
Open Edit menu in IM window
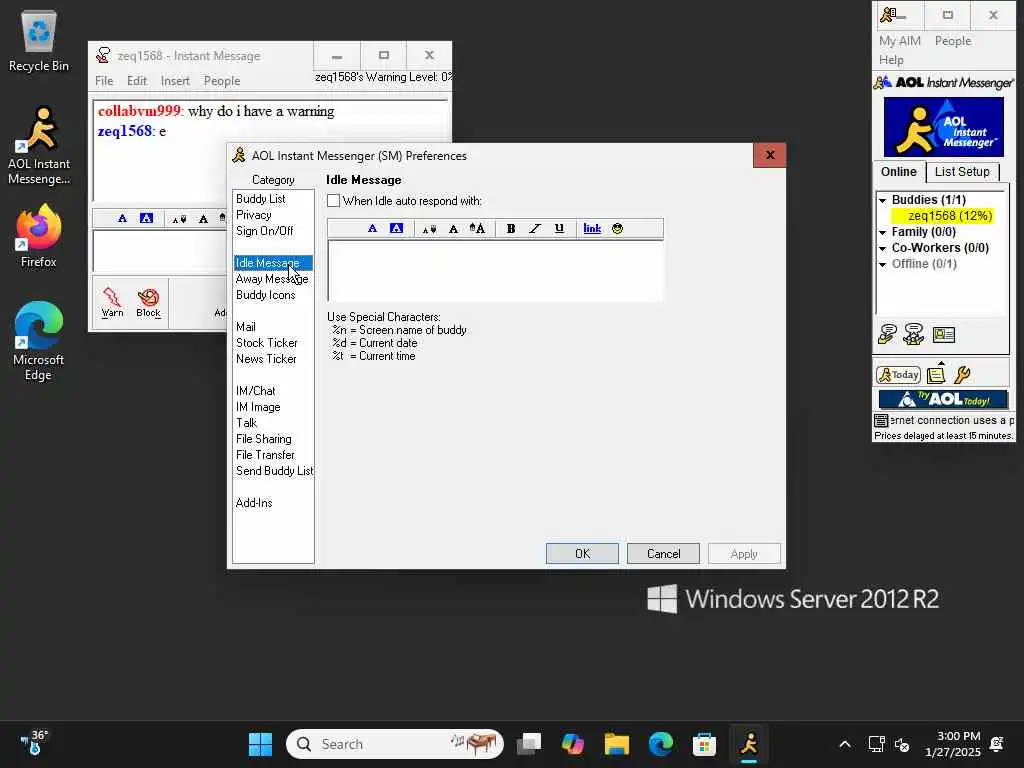pyautogui.click(x=136, y=81)
